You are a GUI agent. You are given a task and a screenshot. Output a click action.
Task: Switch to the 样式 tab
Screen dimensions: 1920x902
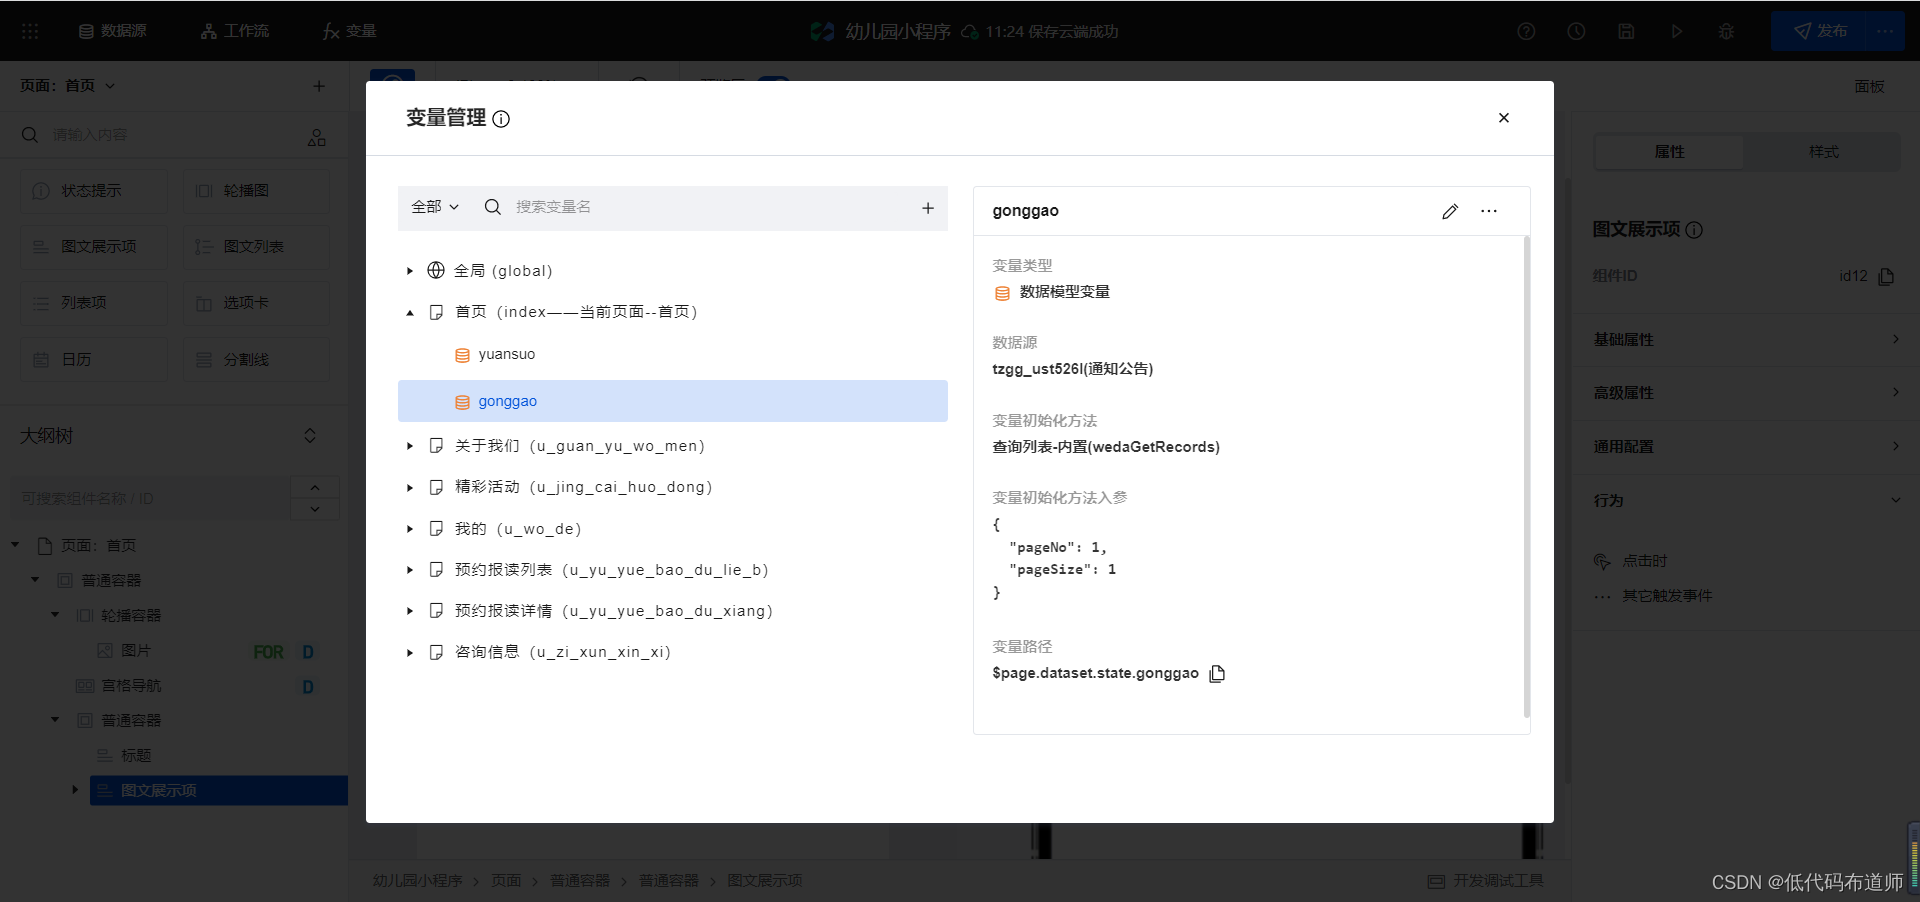click(x=1823, y=152)
